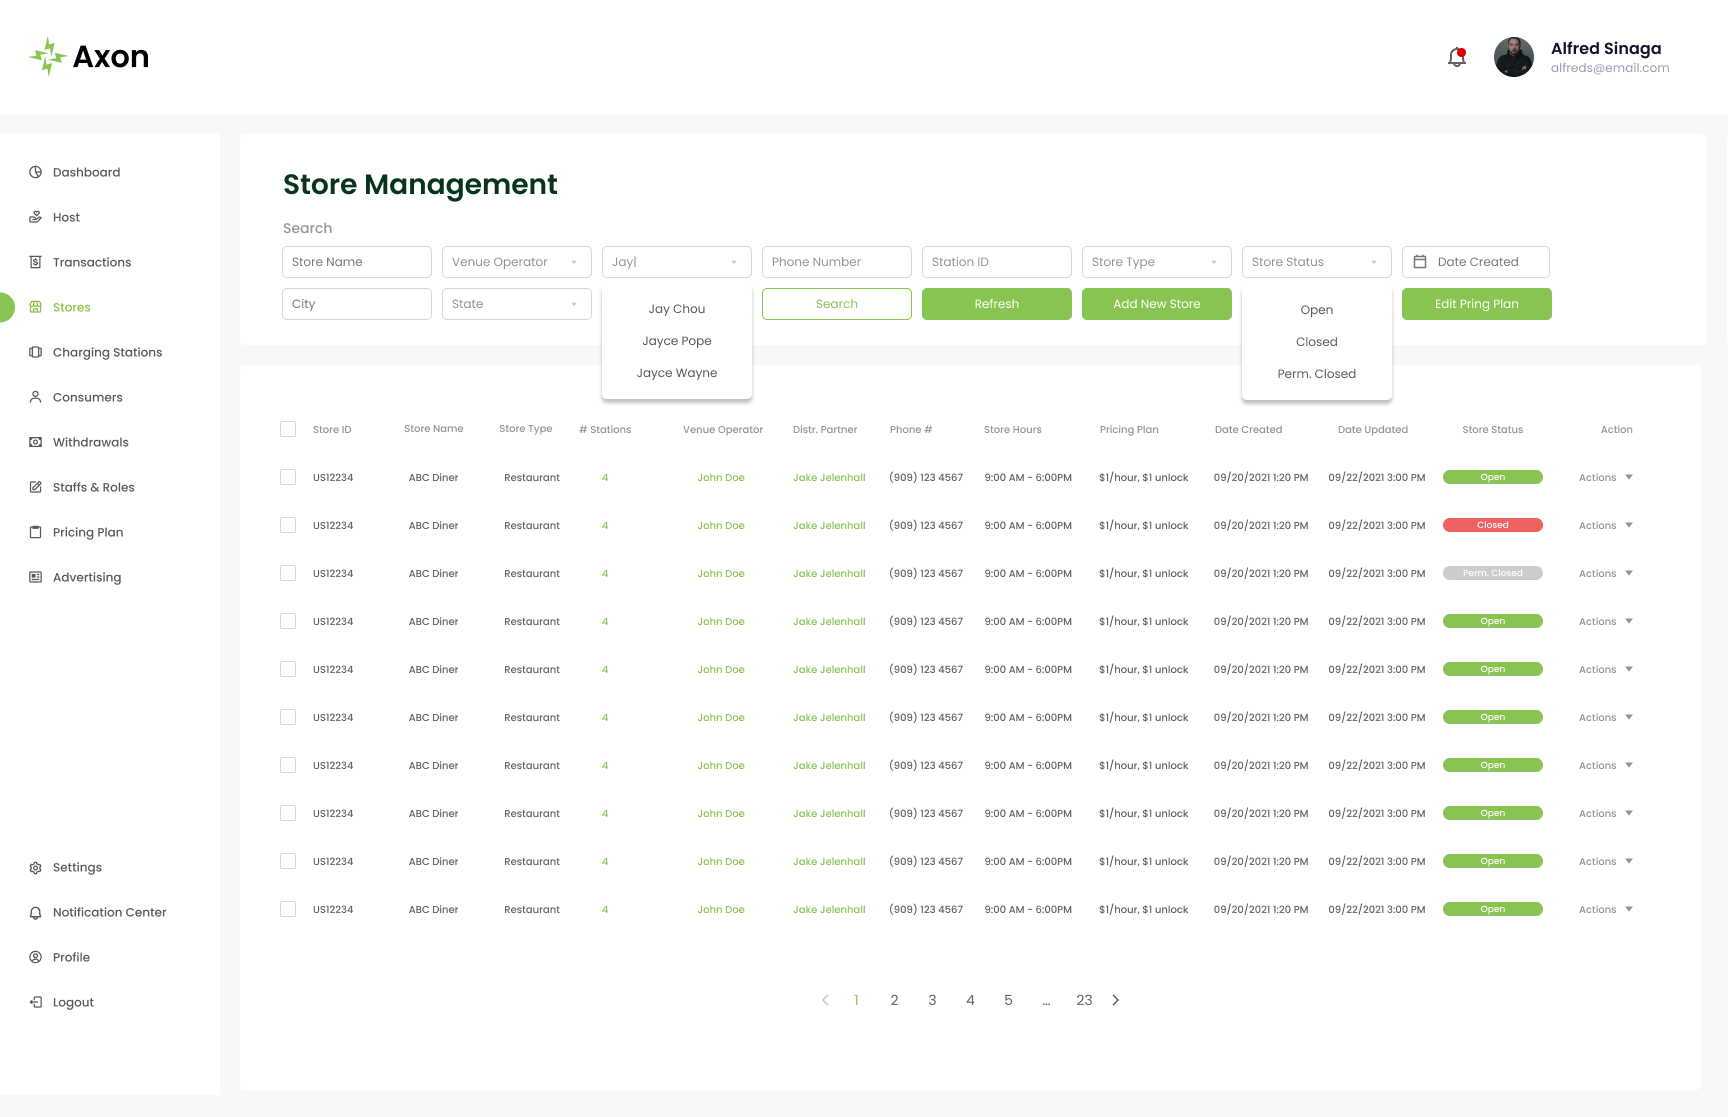Choose Open in the status list

click(x=1317, y=310)
